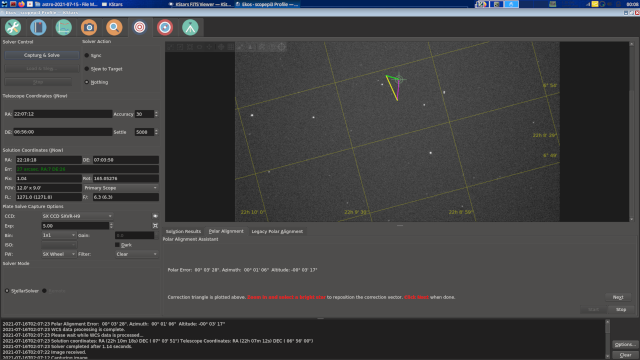Expand the Primary Scope dropdown
640x360 pixels.
point(121,188)
